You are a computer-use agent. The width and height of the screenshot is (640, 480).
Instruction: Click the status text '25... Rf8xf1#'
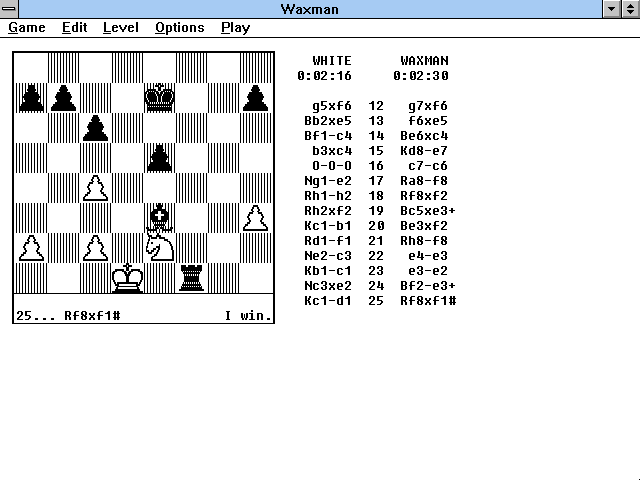tap(68, 316)
